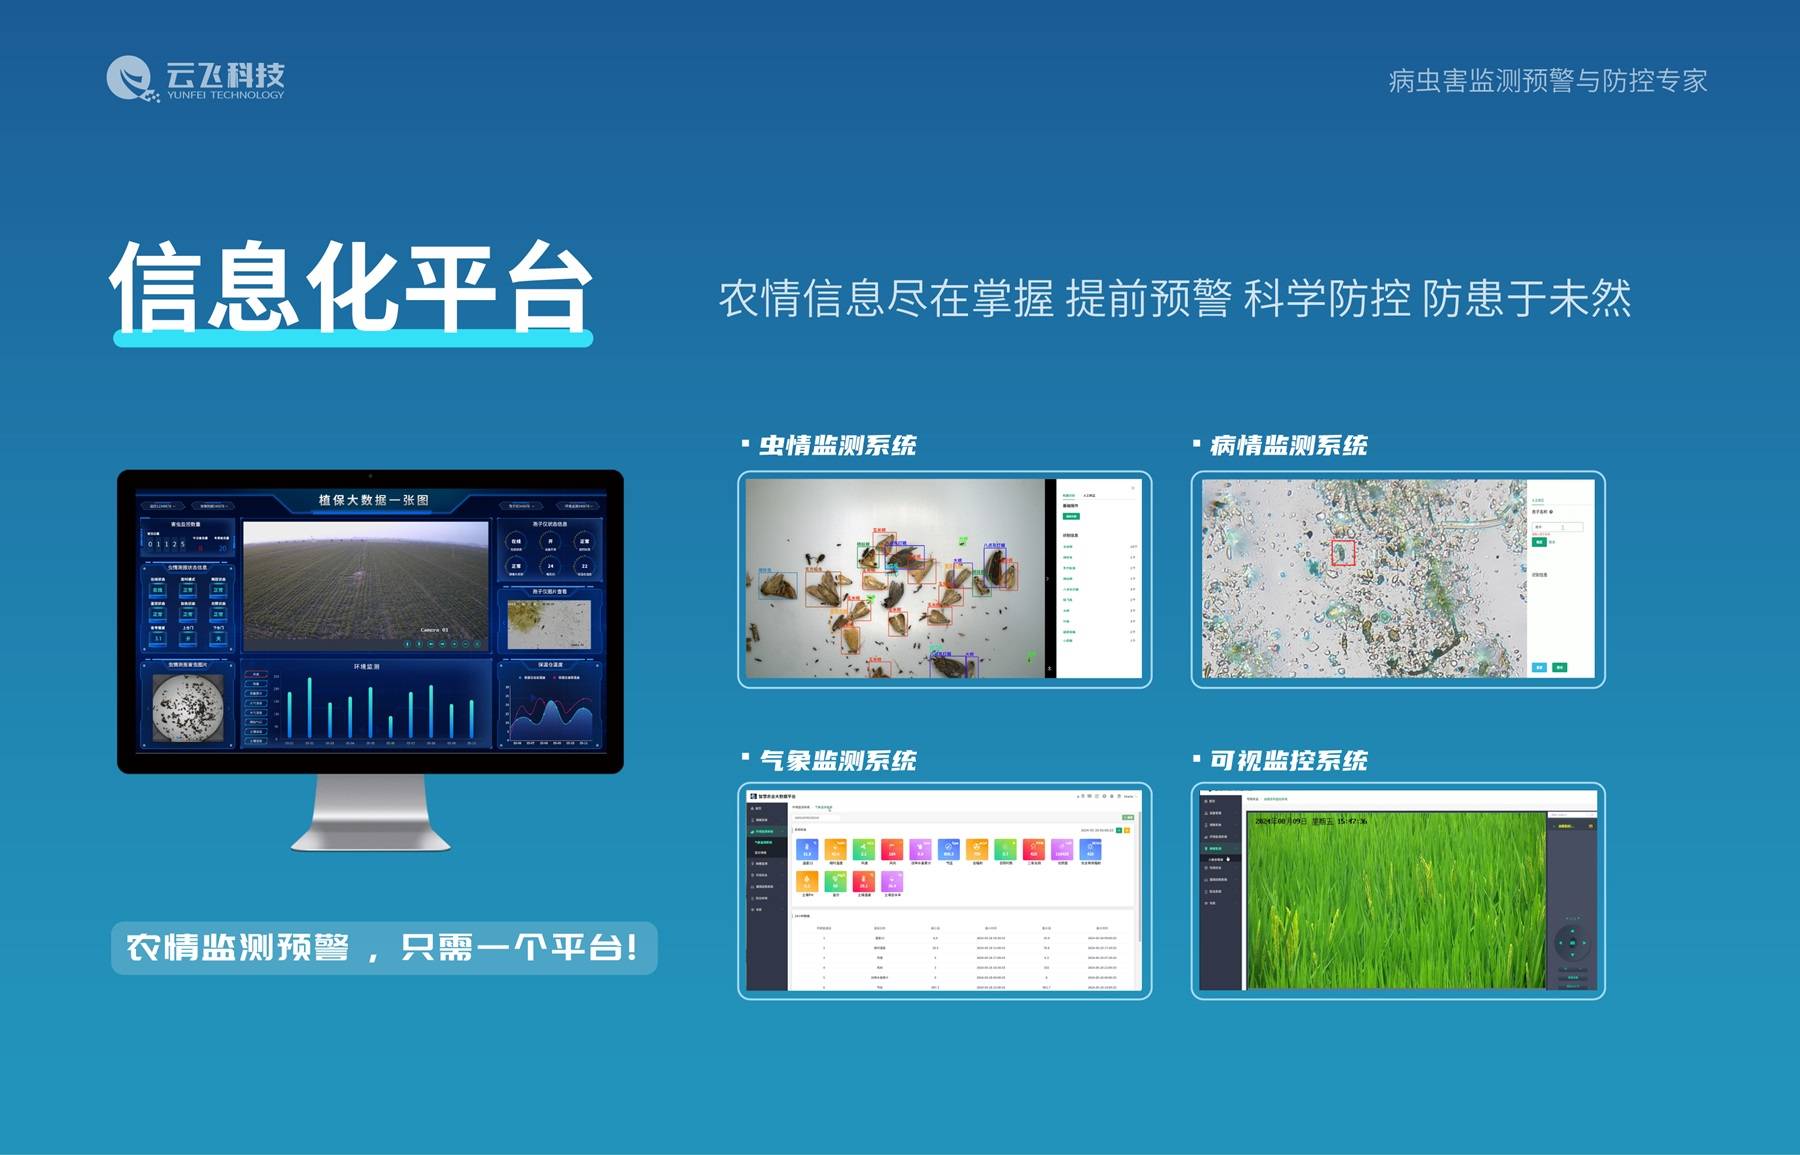This screenshot has height=1155, width=1800.
Task: Expand the Hello user menu in weather platform
Action: (x=1128, y=796)
